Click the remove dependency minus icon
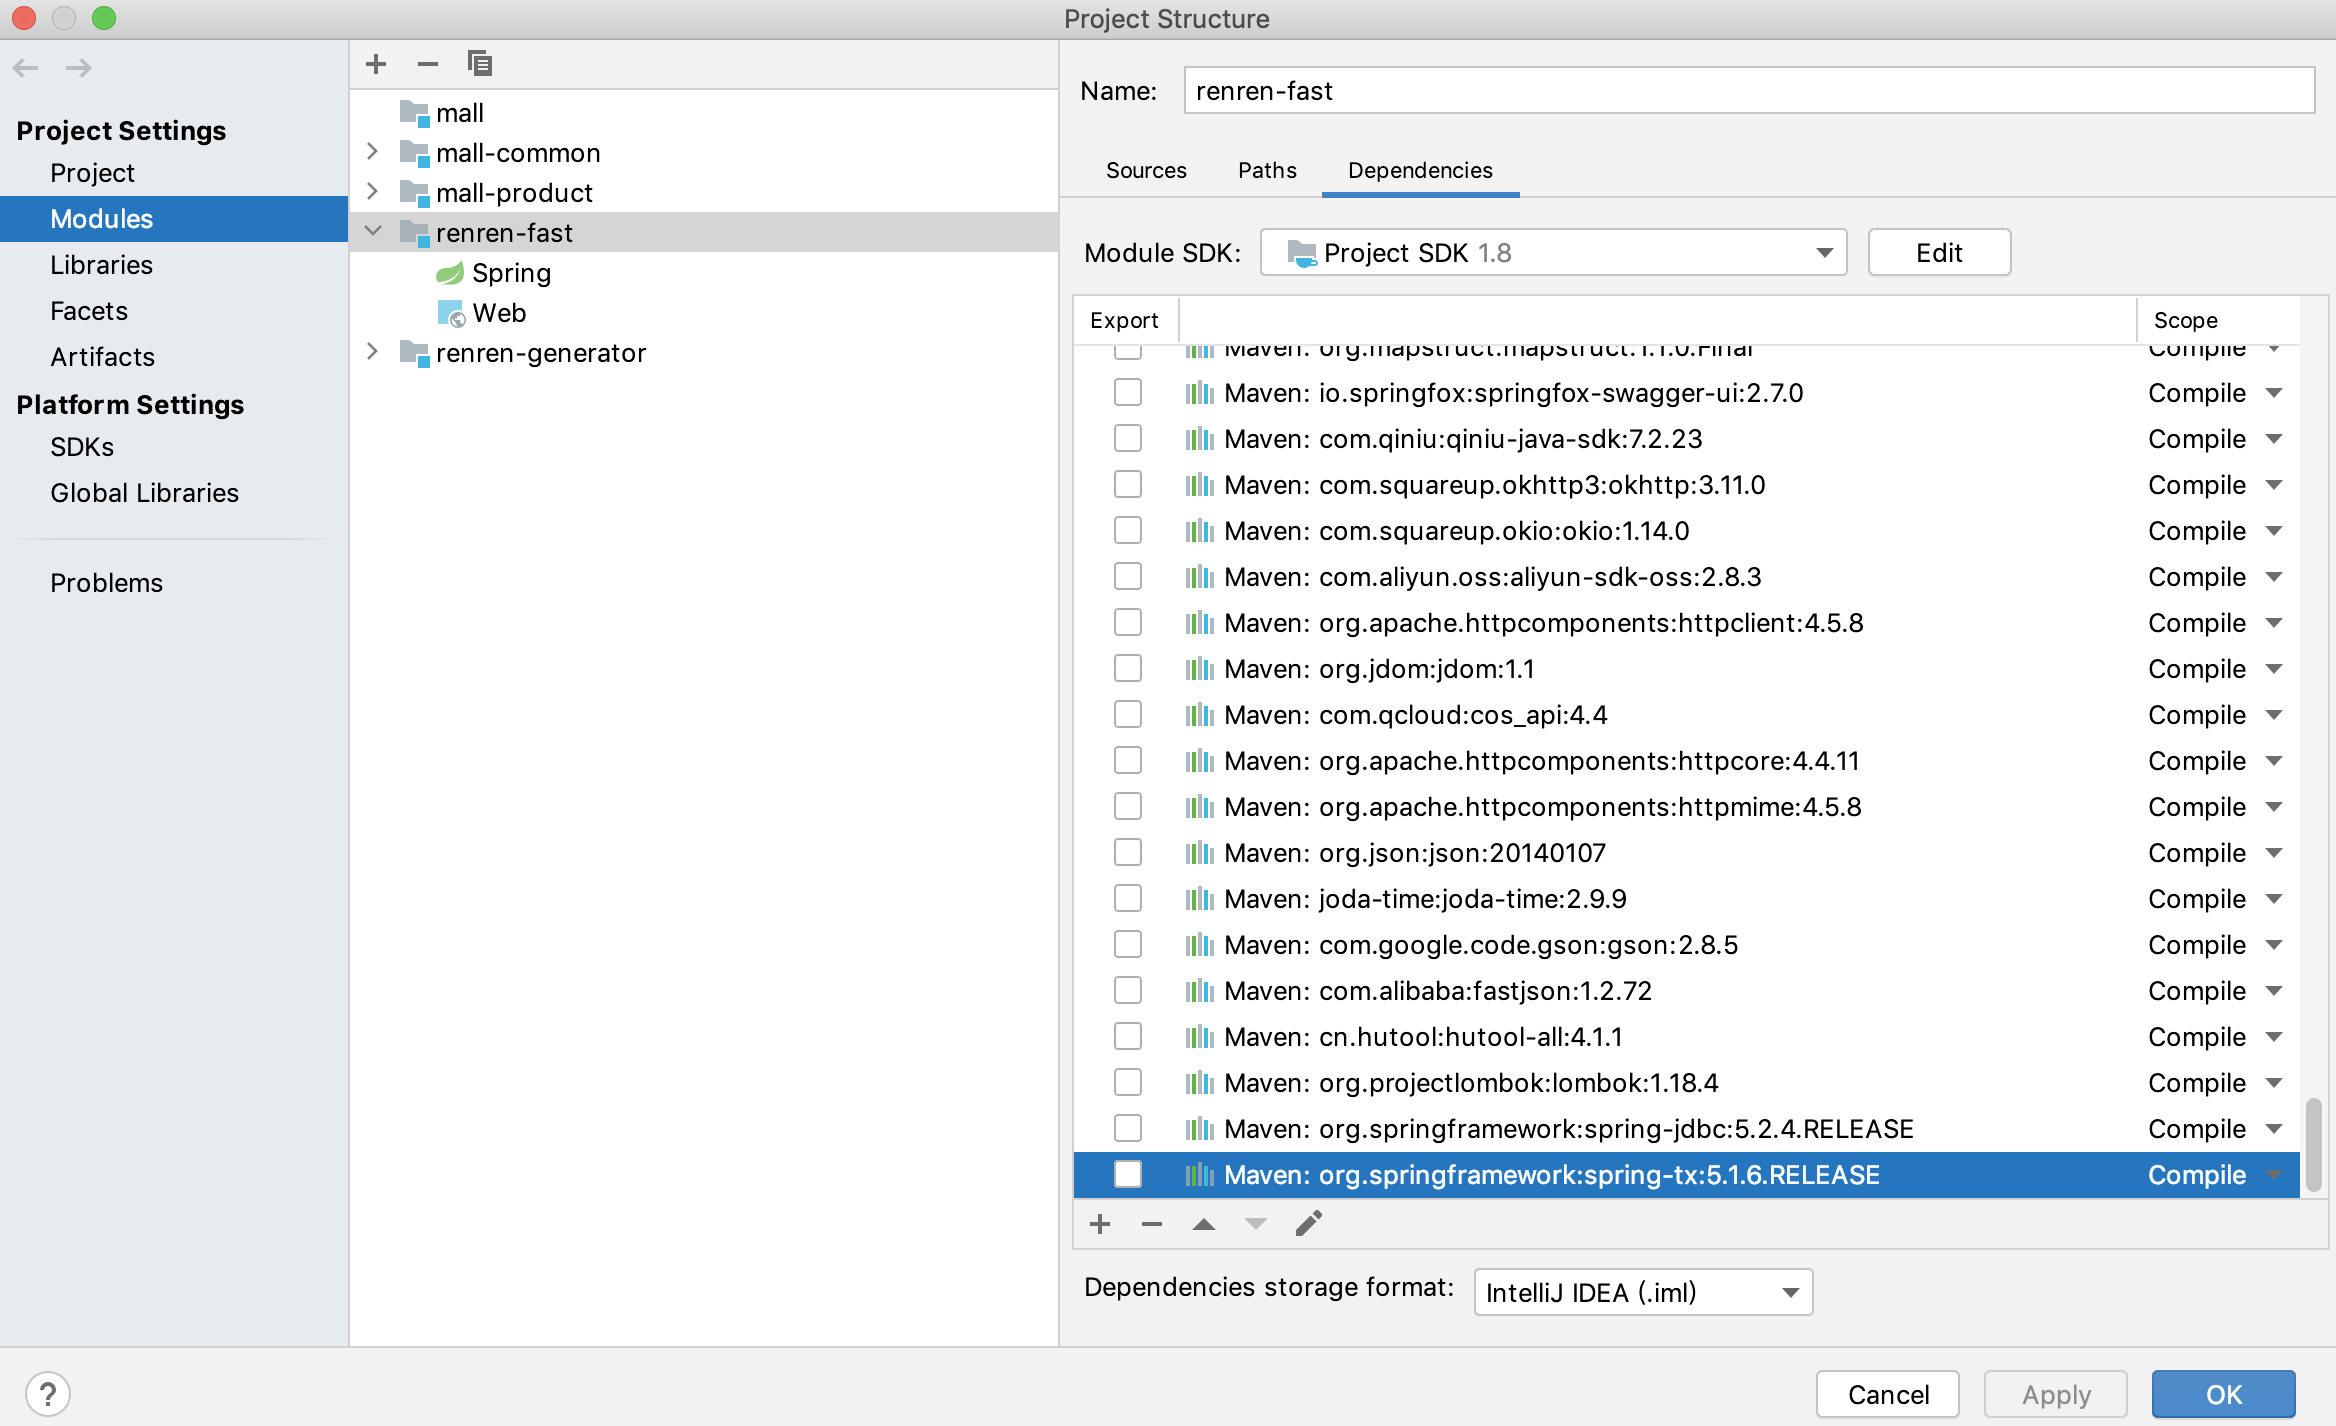2336x1426 pixels. (1152, 1224)
